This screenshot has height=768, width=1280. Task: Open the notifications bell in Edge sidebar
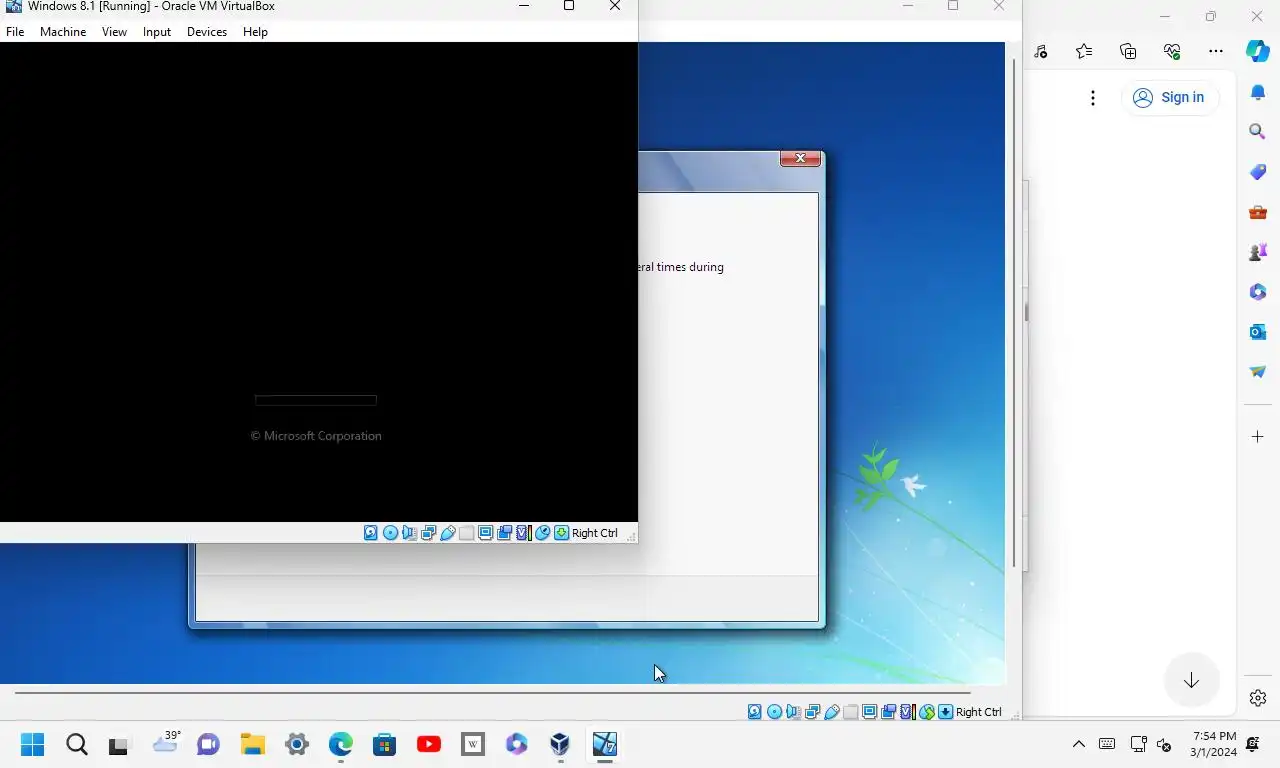pyautogui.click(x=1258, y=93)
